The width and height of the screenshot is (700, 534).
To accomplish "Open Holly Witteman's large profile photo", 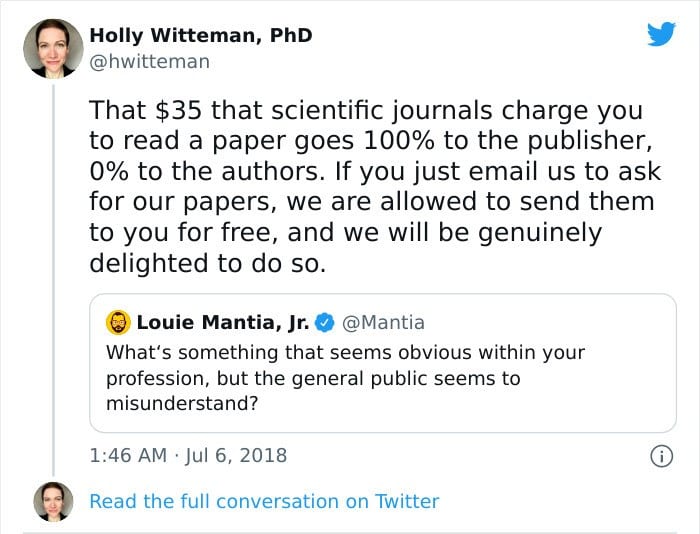I will (x=53, y=48).
